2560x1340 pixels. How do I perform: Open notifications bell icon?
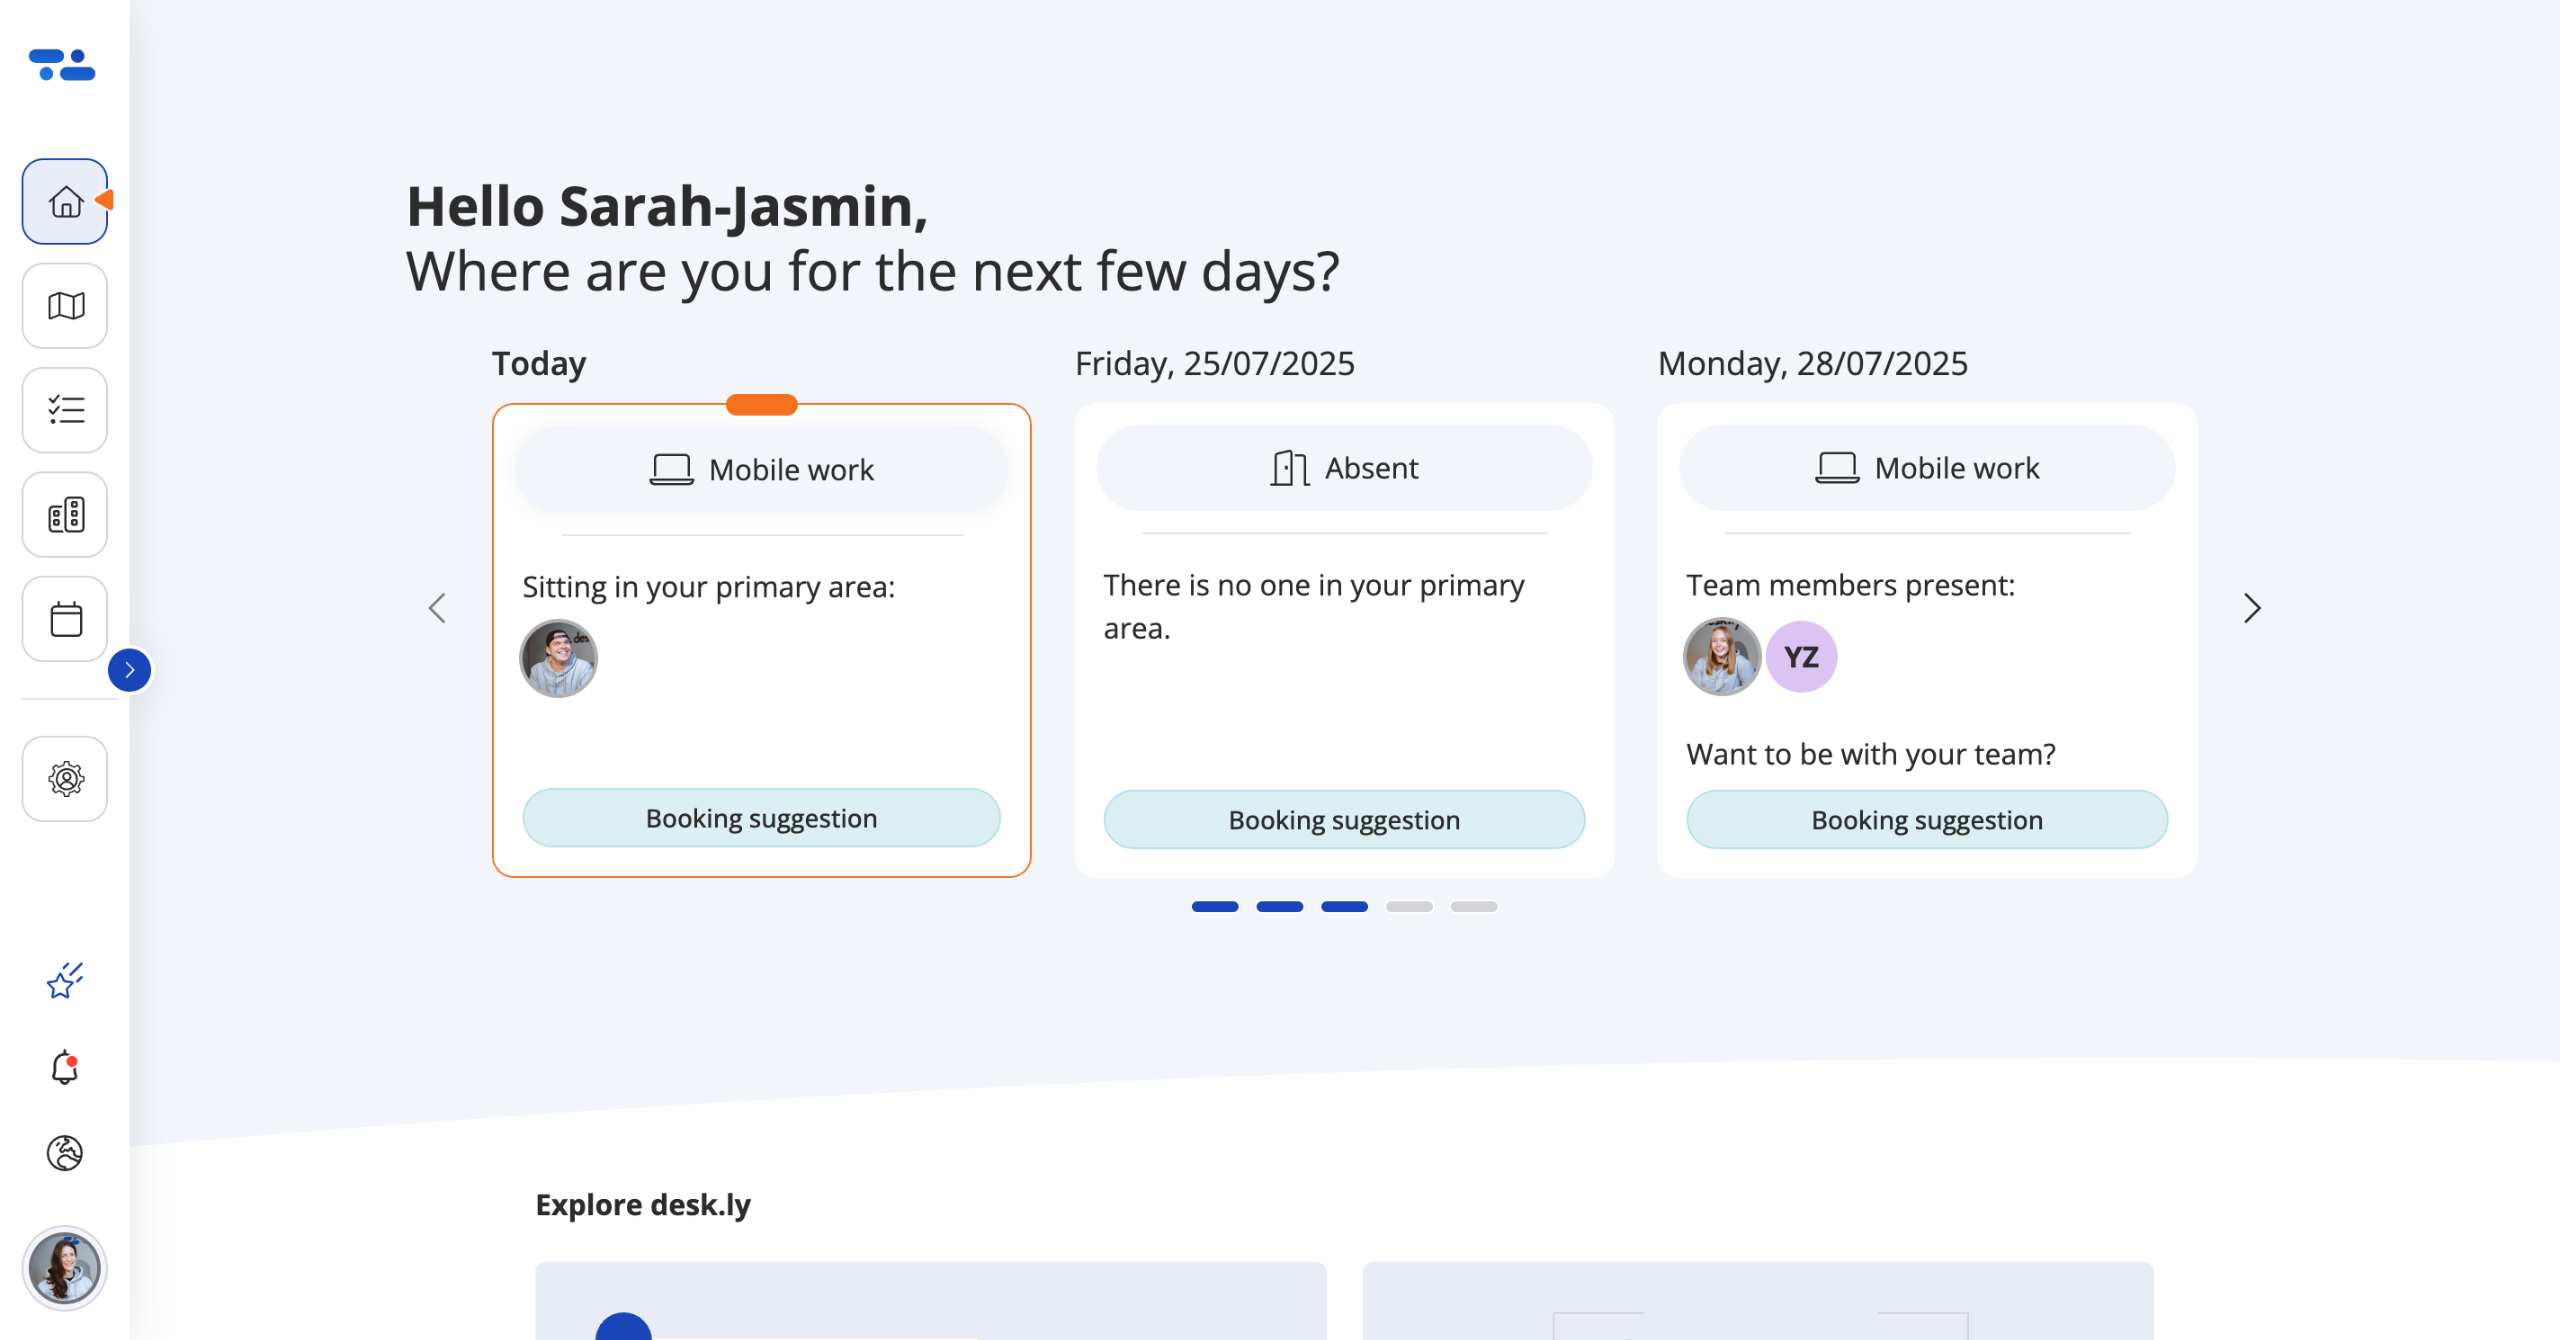pos(65,1068)
